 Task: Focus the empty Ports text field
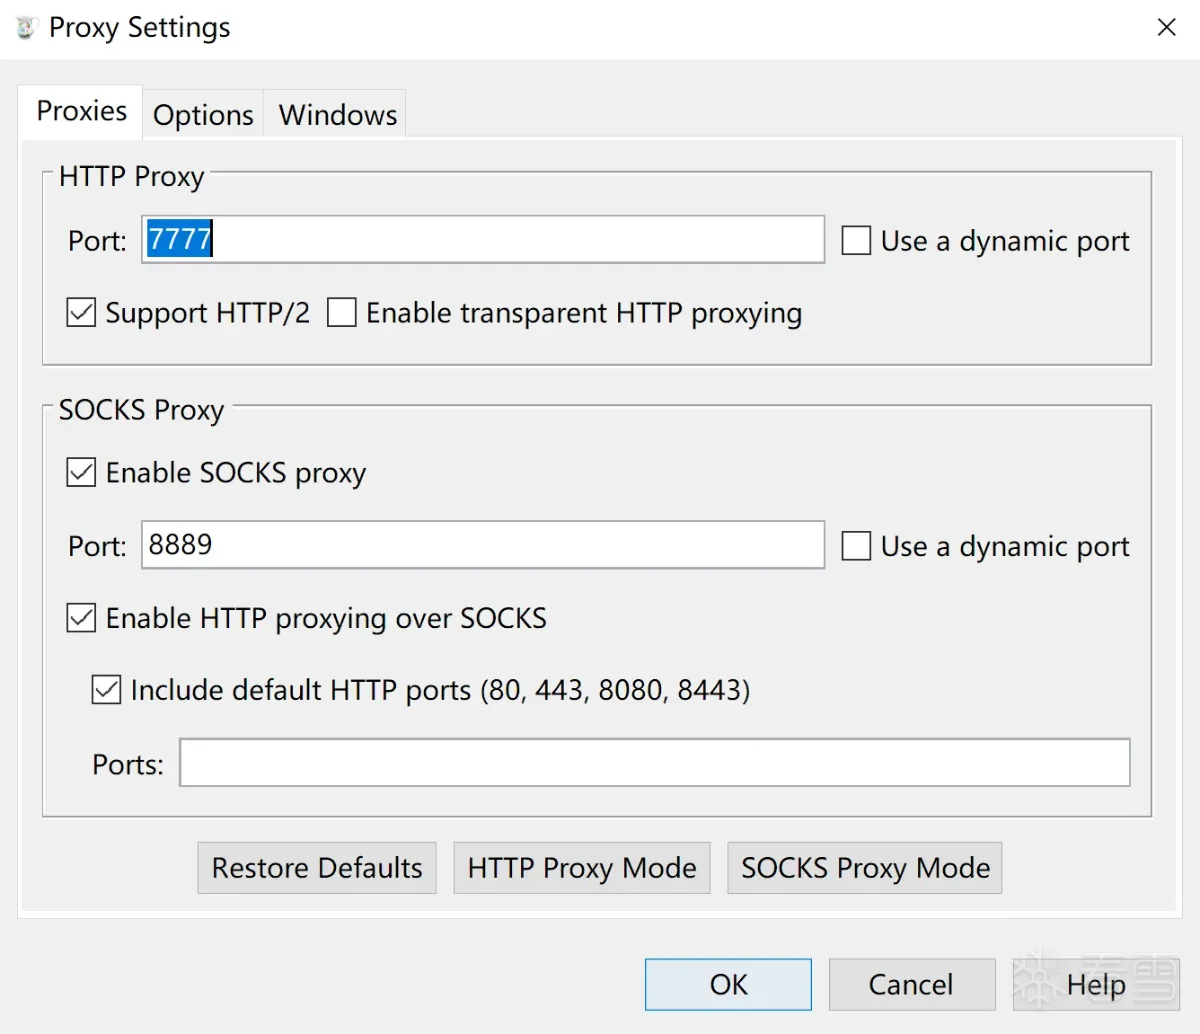point(655,763)
